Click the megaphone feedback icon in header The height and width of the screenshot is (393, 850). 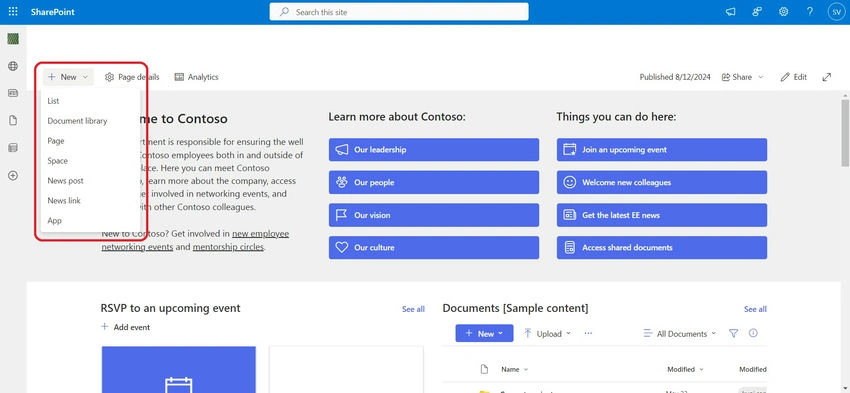coord(731,12)
